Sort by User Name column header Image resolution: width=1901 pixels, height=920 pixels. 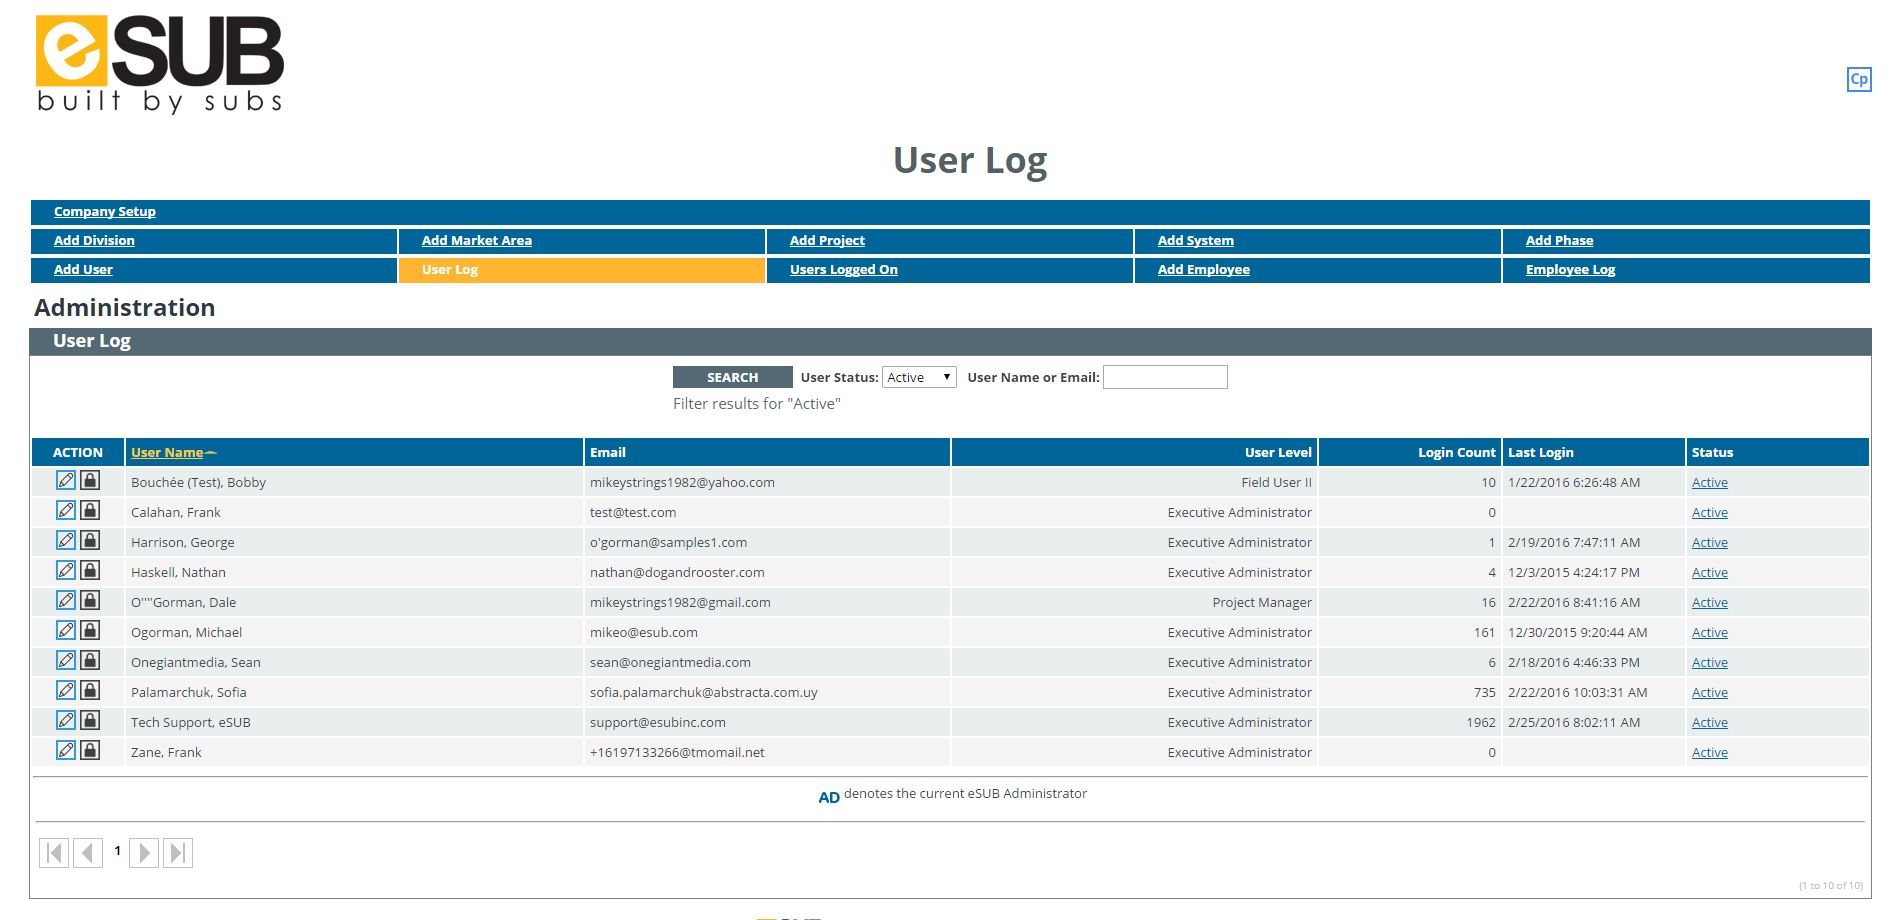167,452
